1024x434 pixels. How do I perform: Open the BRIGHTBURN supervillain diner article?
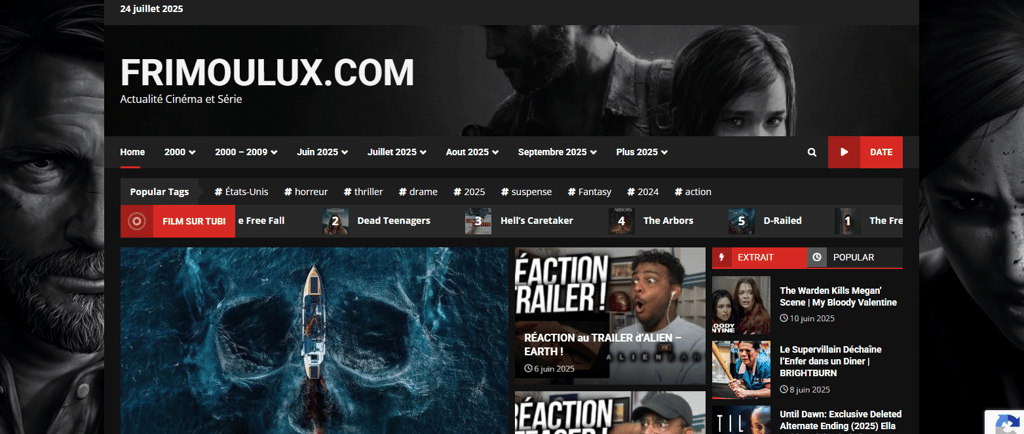pos(831,361)
